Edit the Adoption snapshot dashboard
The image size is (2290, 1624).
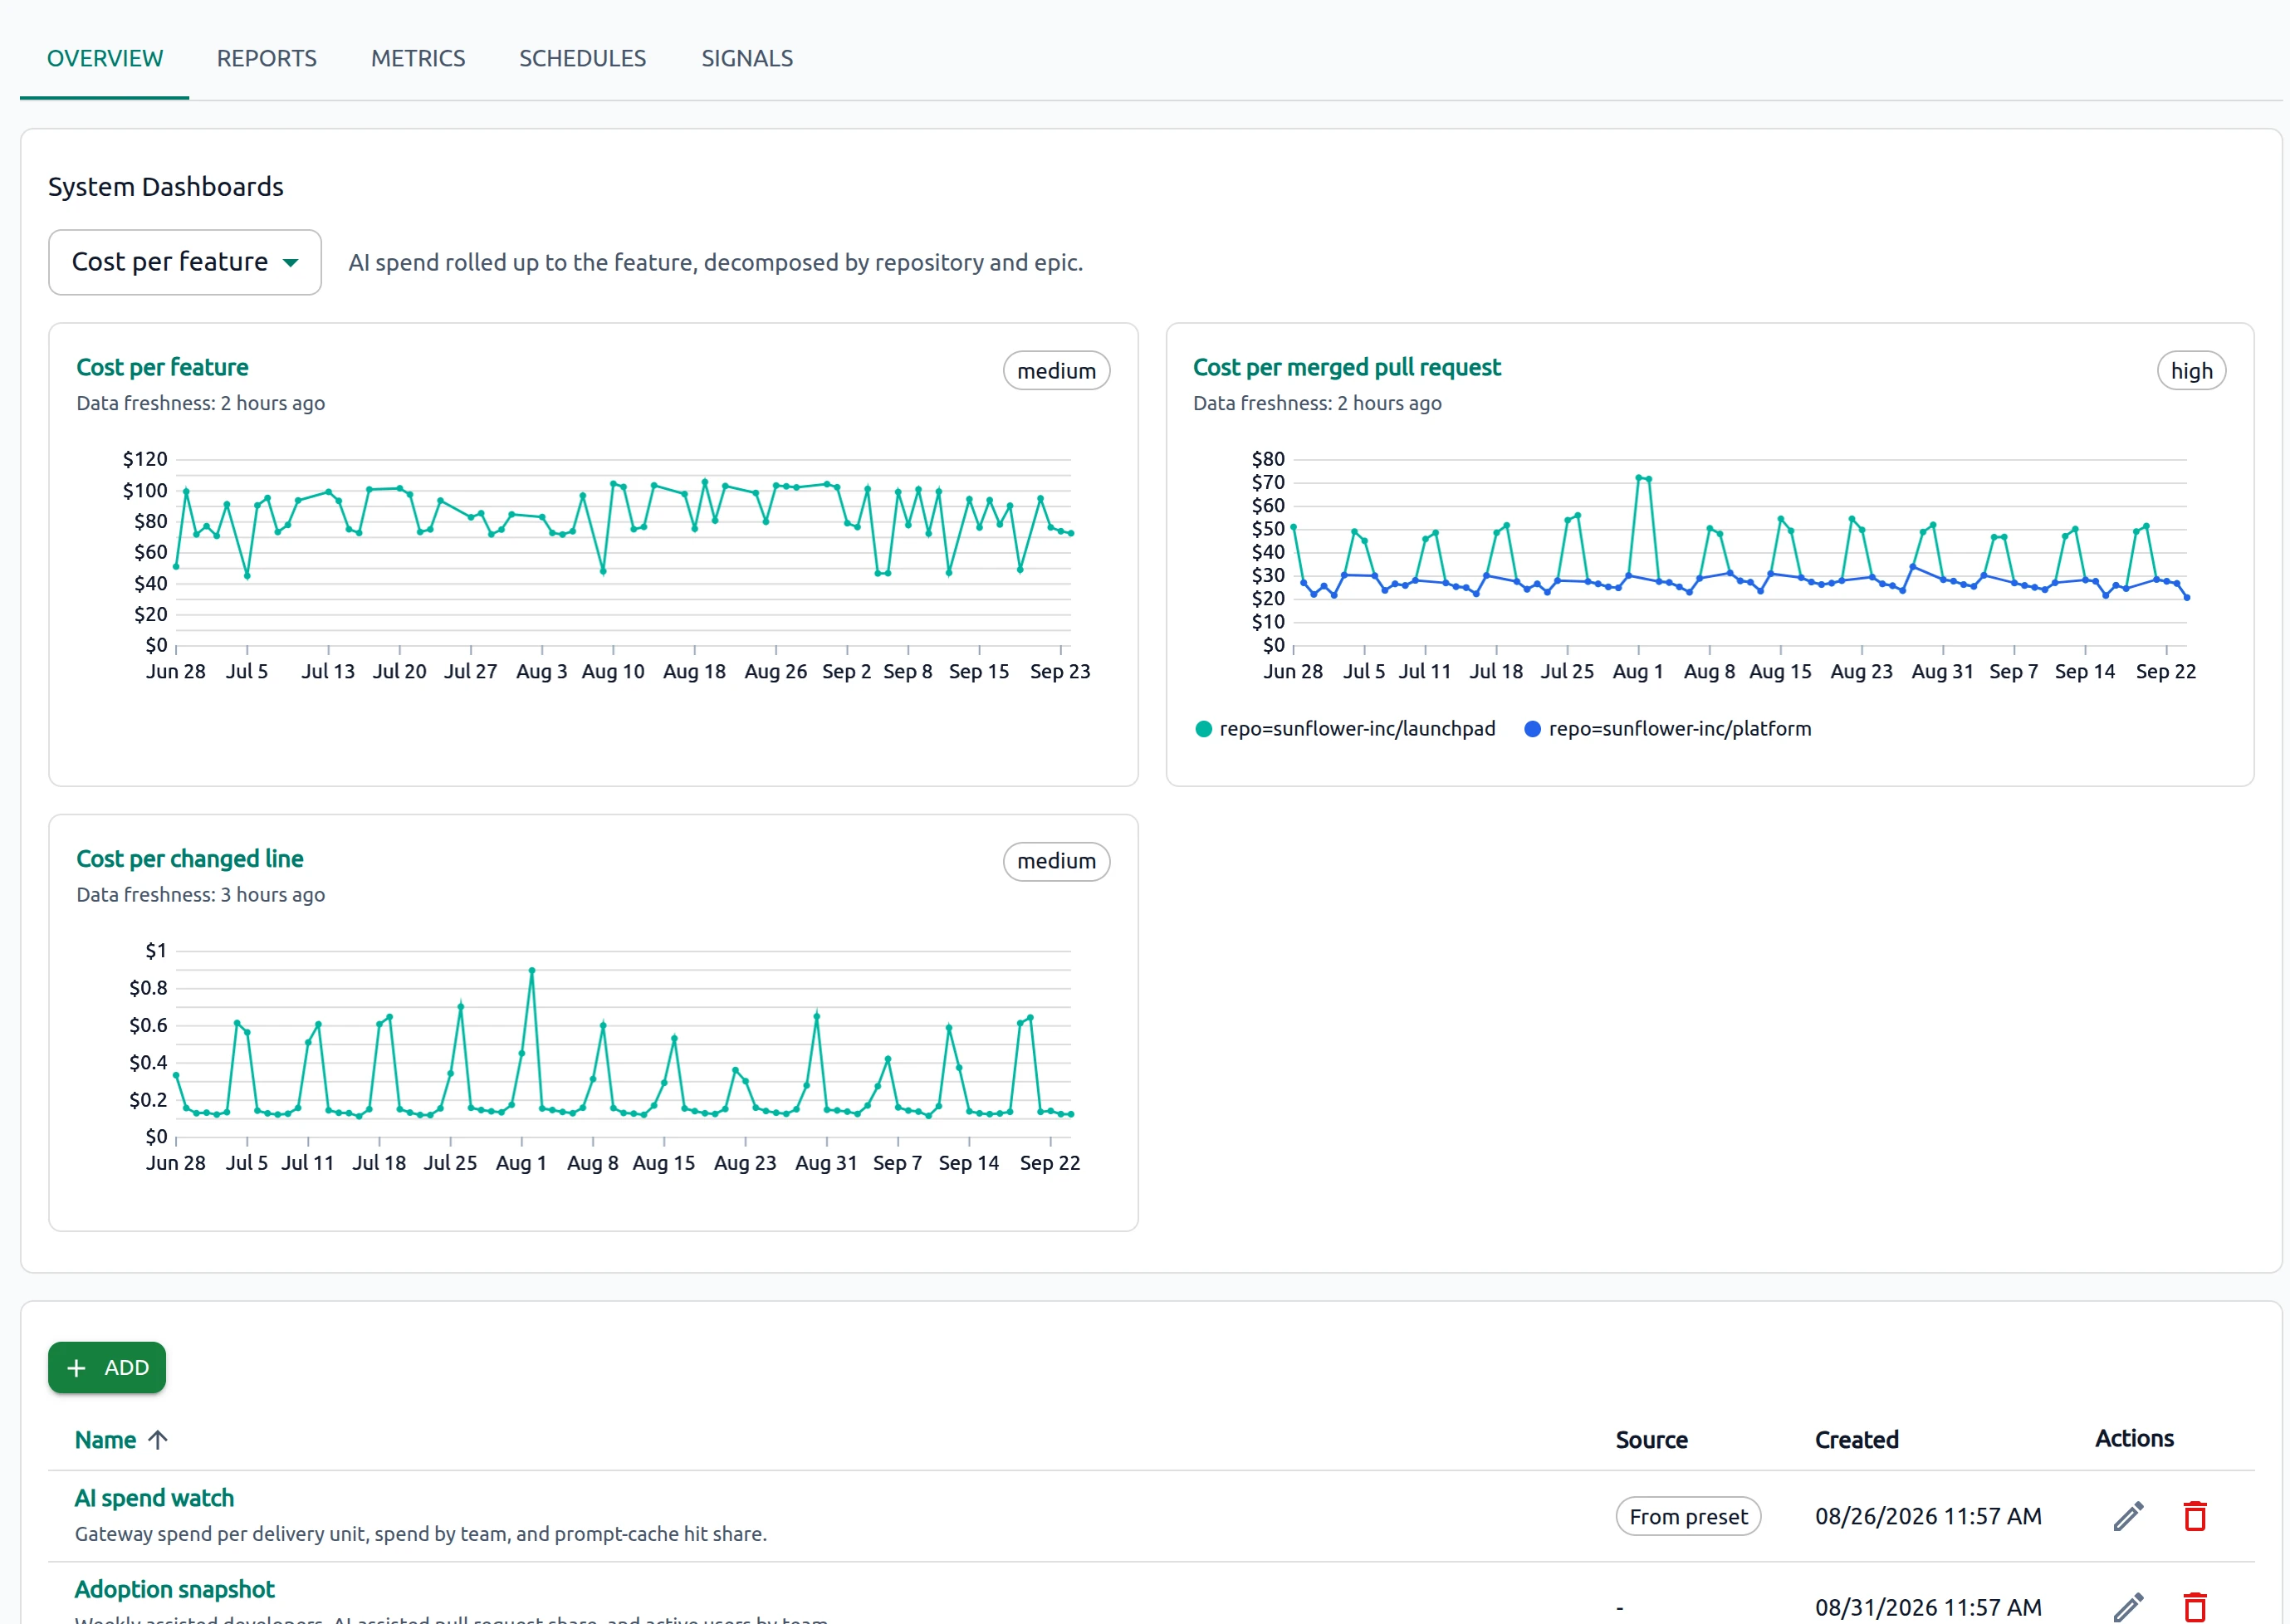2128,1606
